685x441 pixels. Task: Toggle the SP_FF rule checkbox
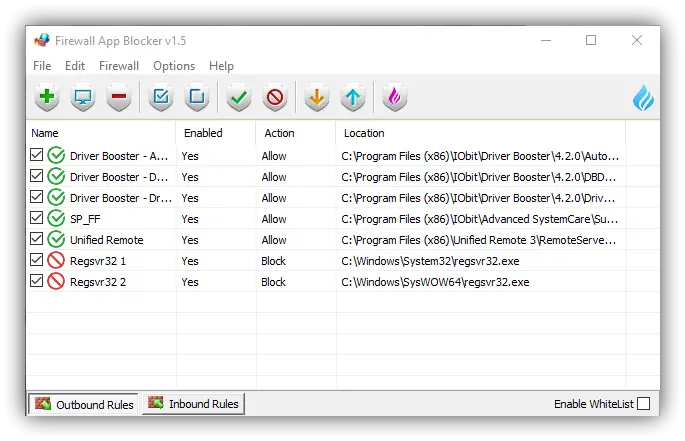[x=37, y=217]
